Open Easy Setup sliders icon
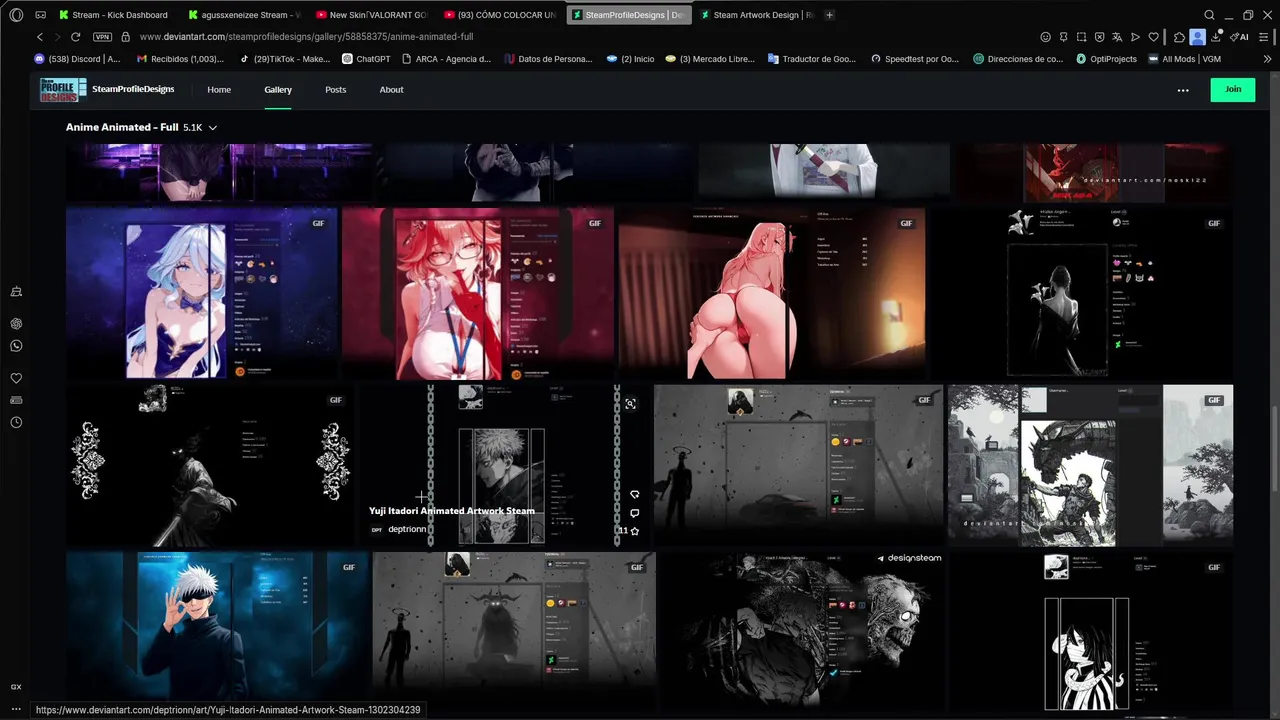This screenshot has width=1280, height=720. pos(1264,37)
